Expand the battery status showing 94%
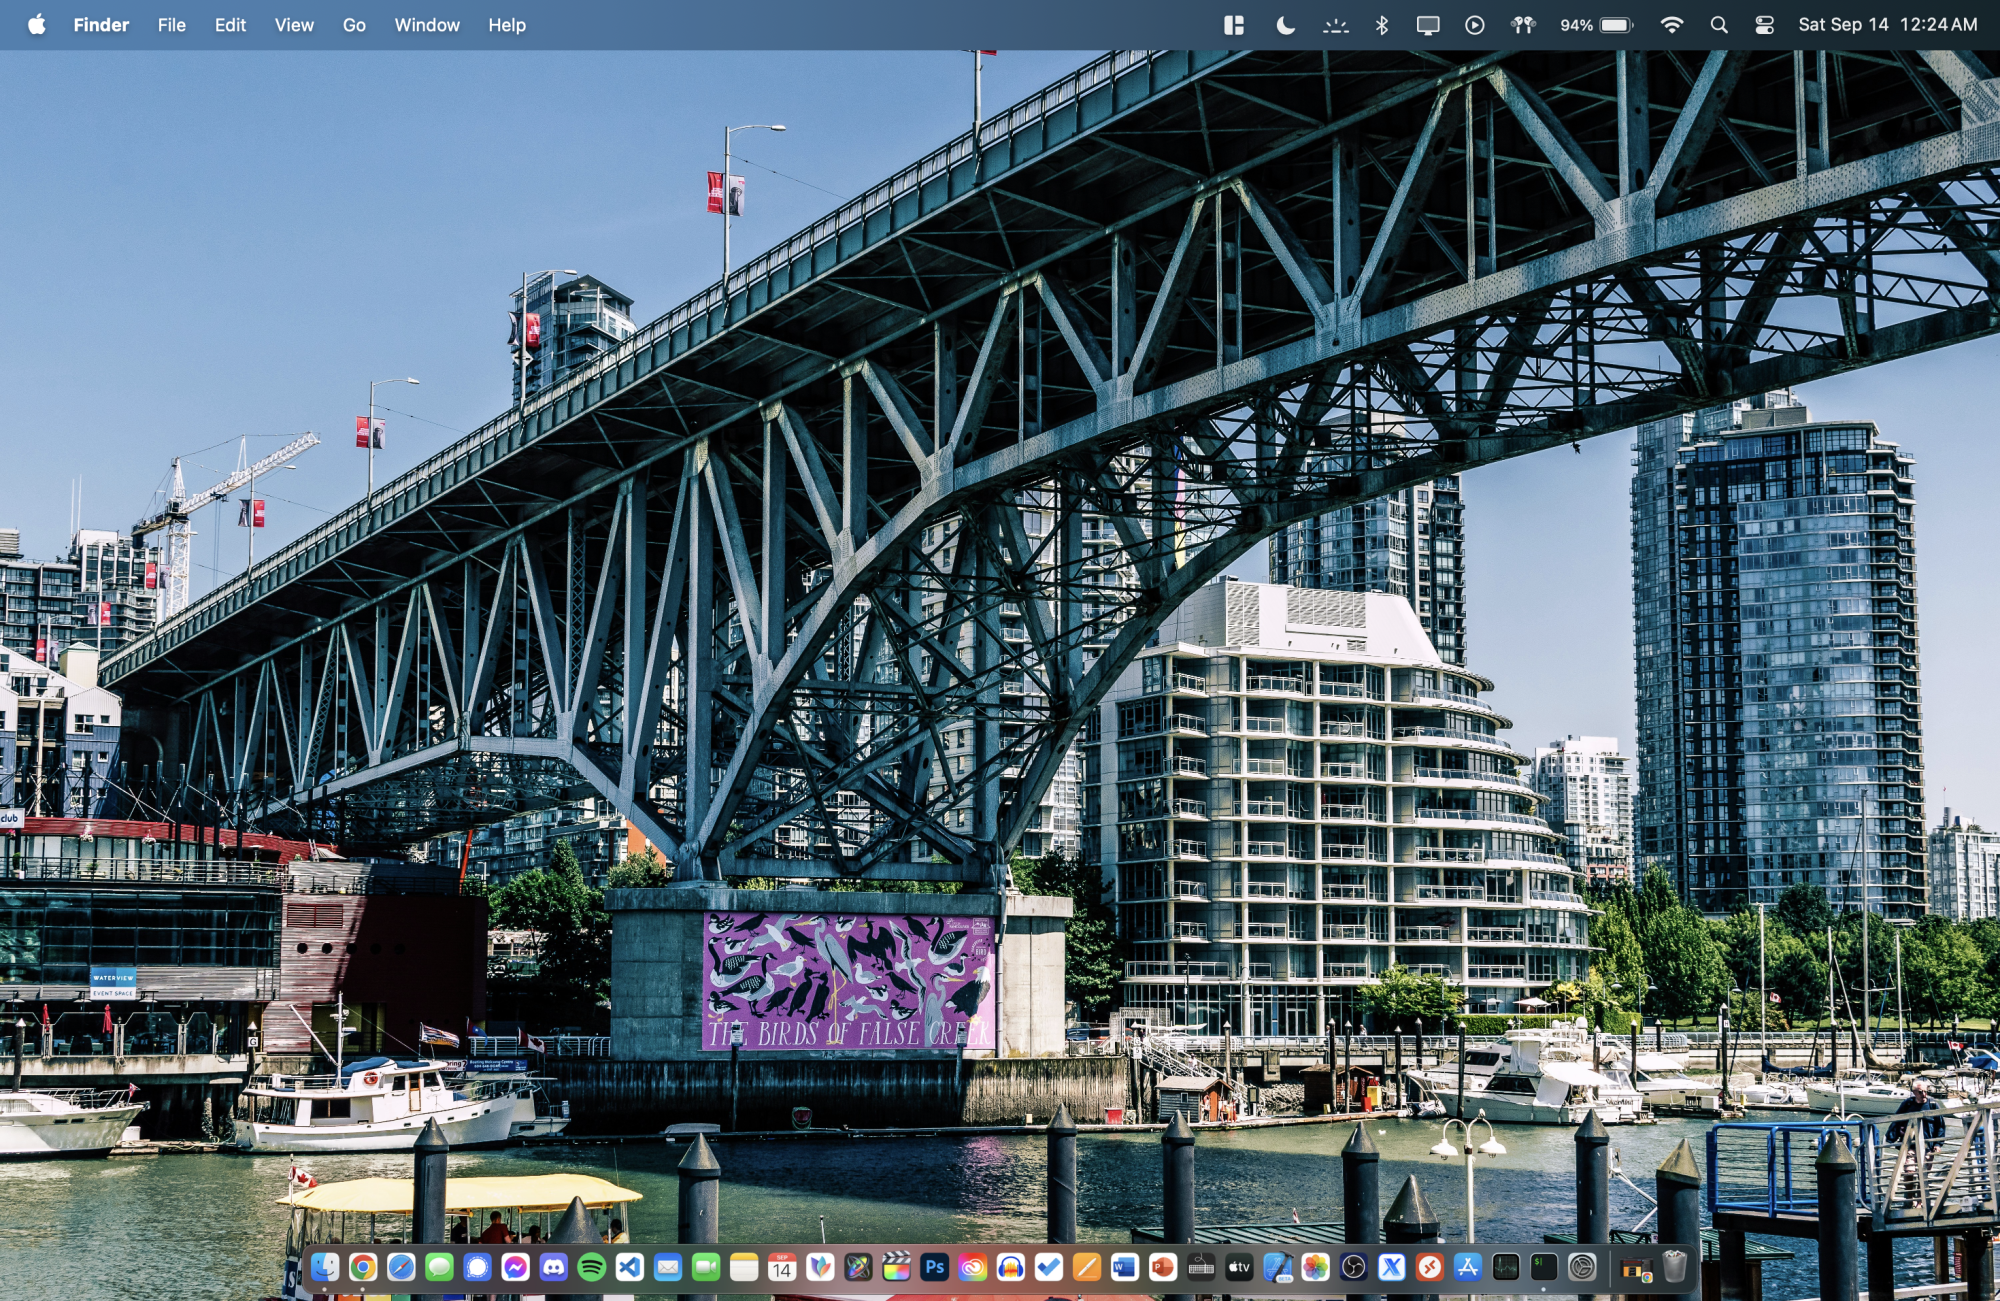The height and width of the screenshot is (1301, 2000). tap(1596, 25)
